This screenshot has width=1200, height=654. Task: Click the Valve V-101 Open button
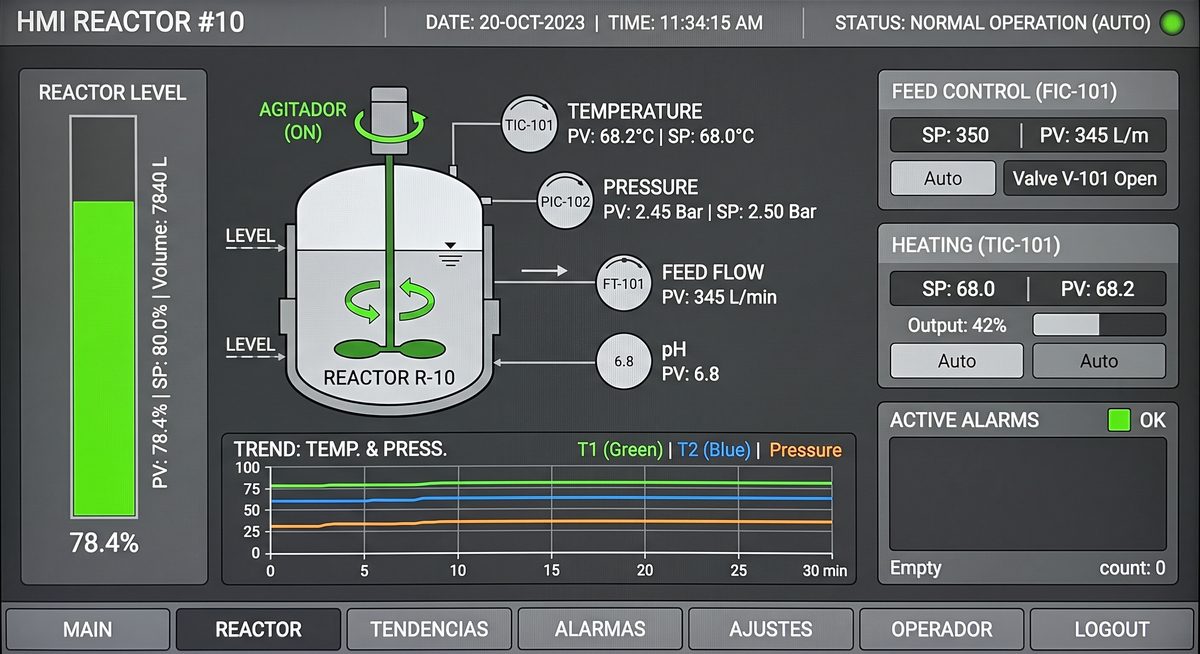pos(1084,179)
